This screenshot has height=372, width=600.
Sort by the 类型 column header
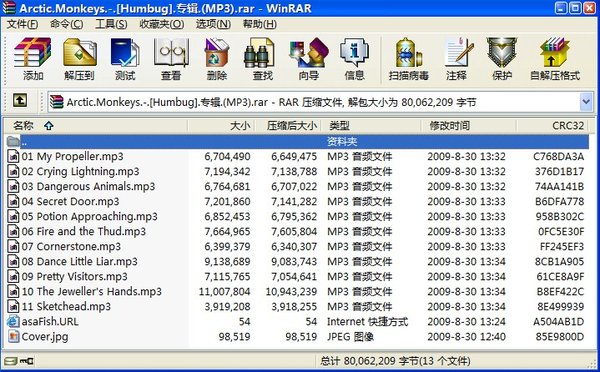pyautogui.click(x=370, y=126)
